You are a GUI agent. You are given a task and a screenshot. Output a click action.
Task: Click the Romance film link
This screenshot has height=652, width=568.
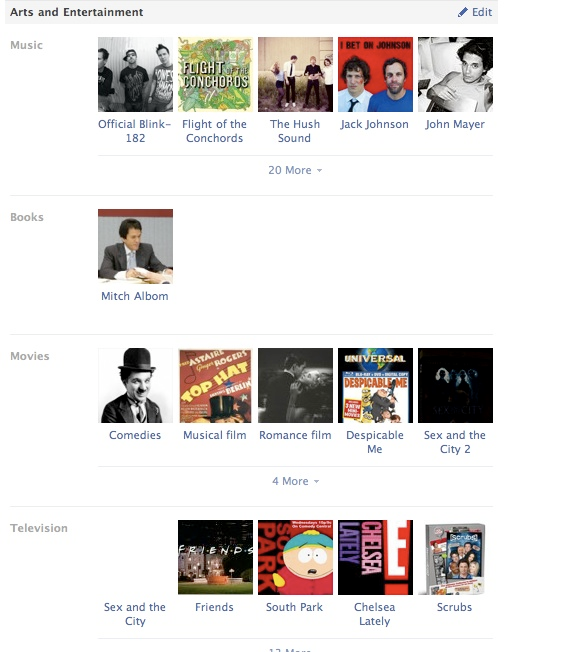pyautogui.click(x=295, y=435)
